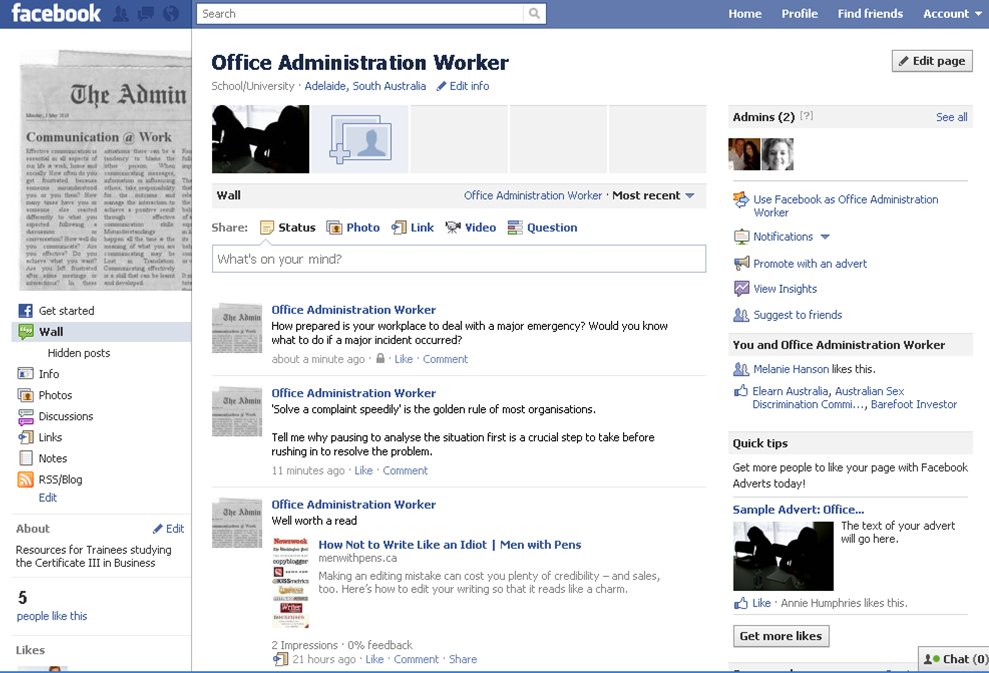
Task: Like the post from about a minute ago
Action: tap(404, 359)
